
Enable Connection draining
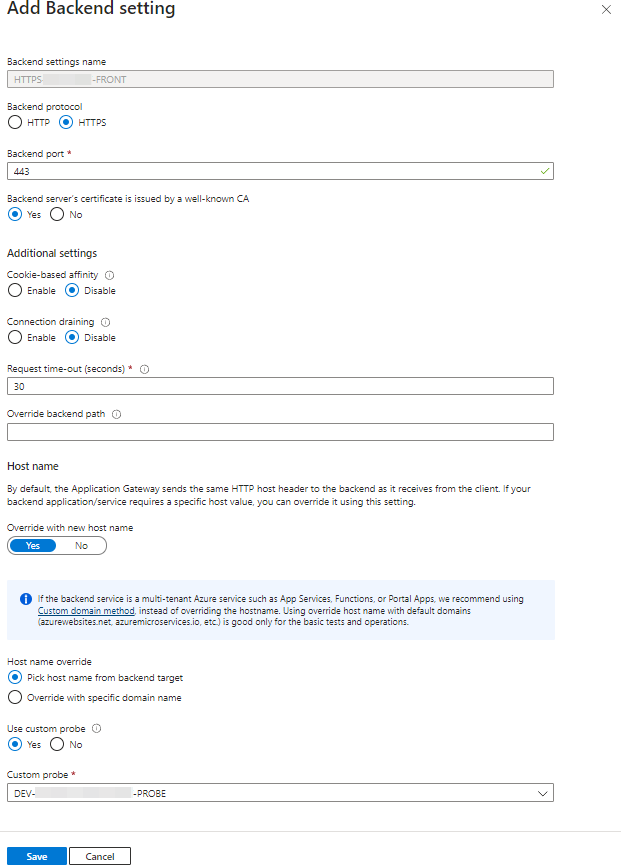point(15,338)
